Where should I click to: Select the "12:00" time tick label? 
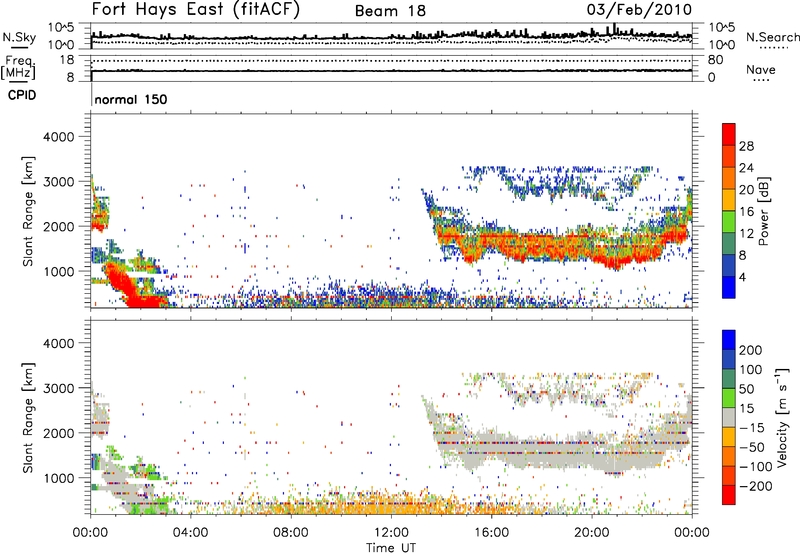[391, 533]
